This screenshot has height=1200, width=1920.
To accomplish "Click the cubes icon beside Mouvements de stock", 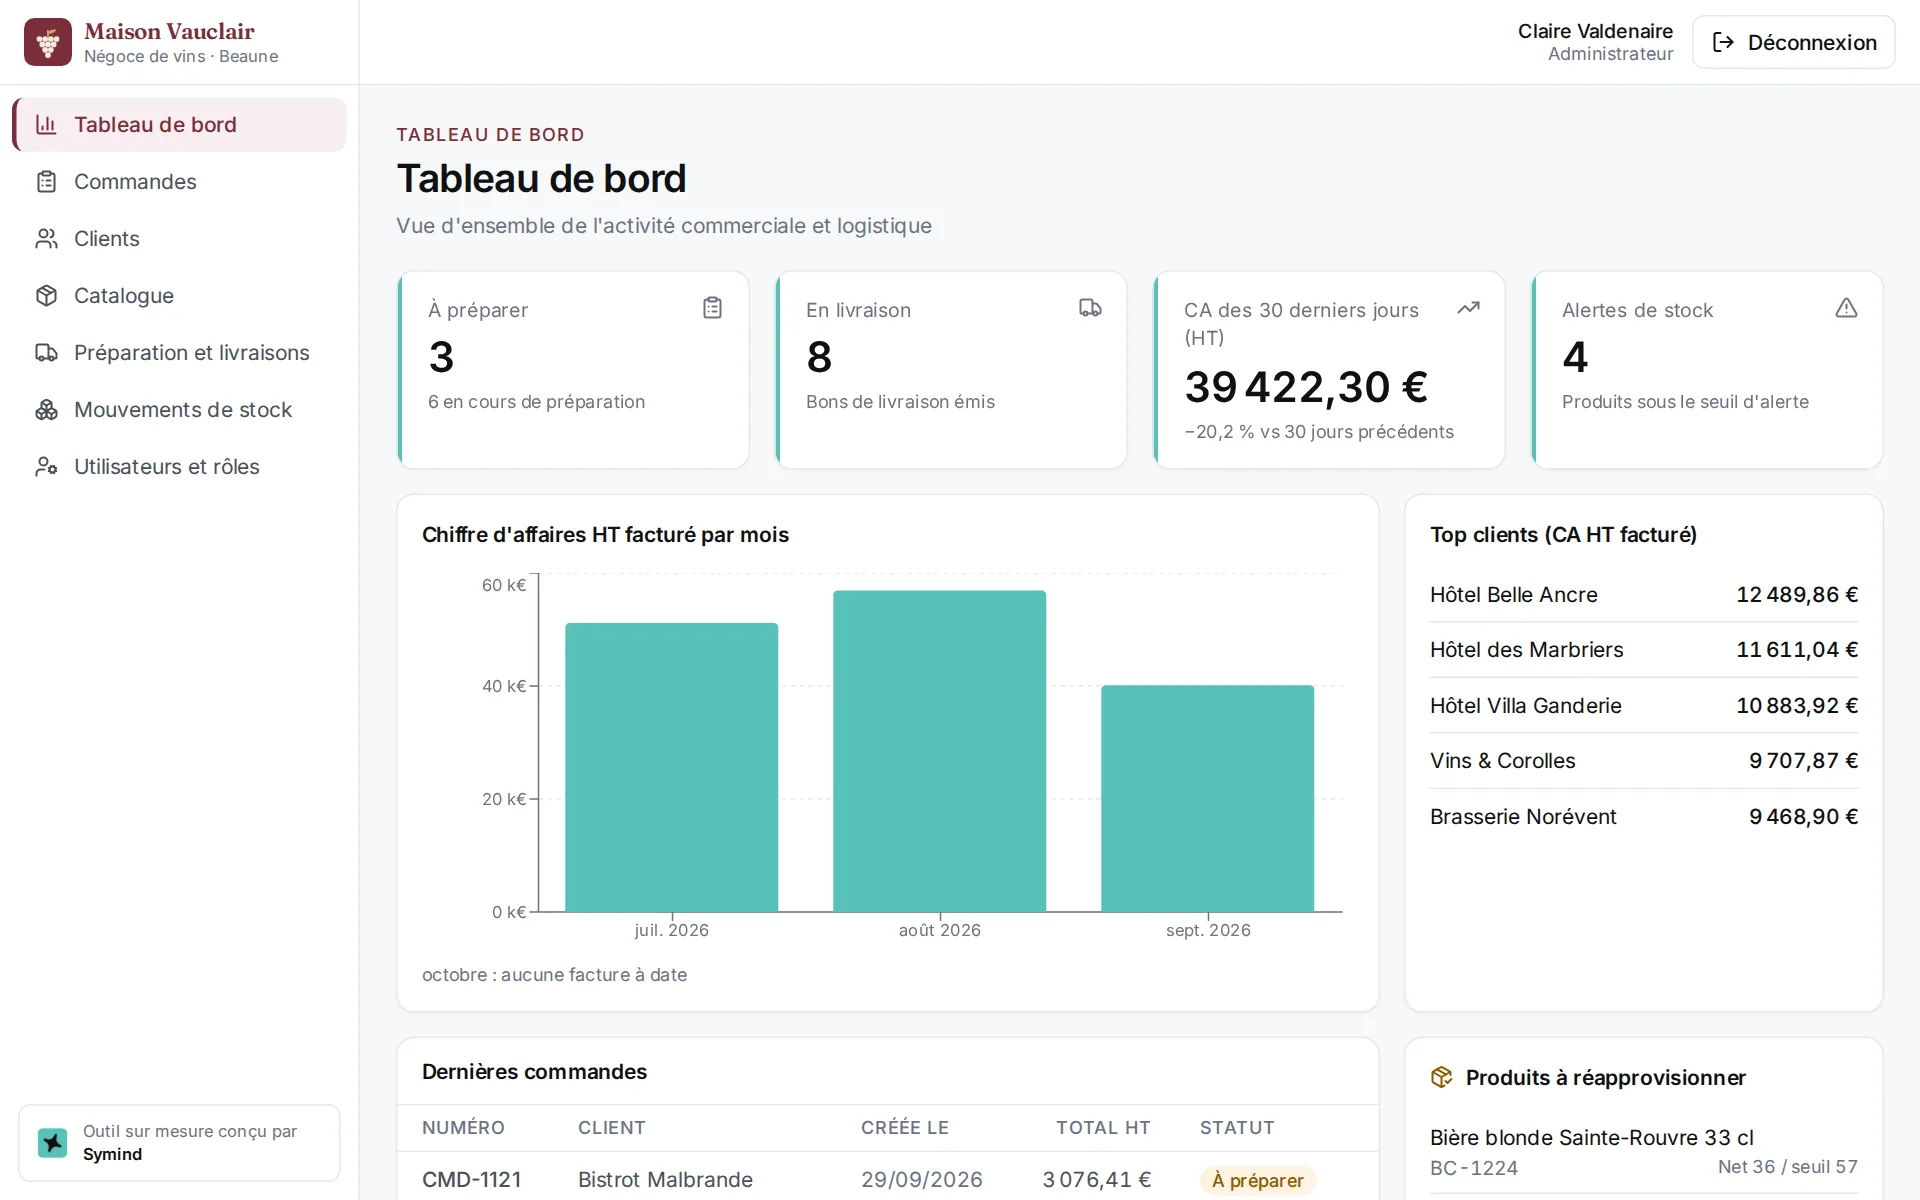I will [x=46, y=410].
